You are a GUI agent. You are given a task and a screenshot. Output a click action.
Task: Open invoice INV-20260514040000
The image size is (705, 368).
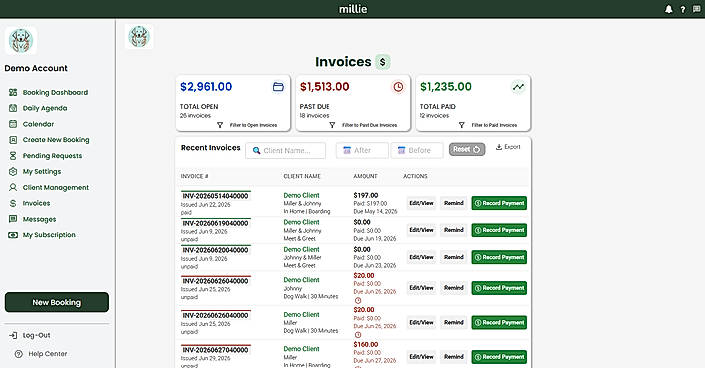(215, 196)
